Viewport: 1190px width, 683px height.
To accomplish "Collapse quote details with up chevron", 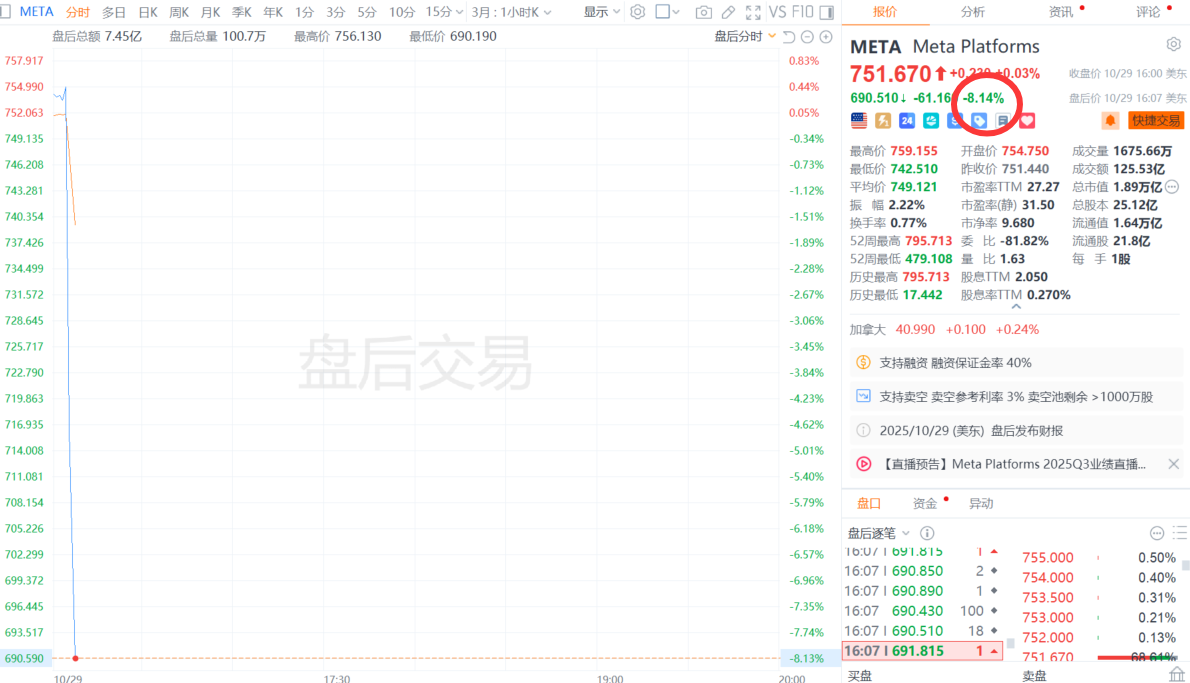I will click(1016, 307).
